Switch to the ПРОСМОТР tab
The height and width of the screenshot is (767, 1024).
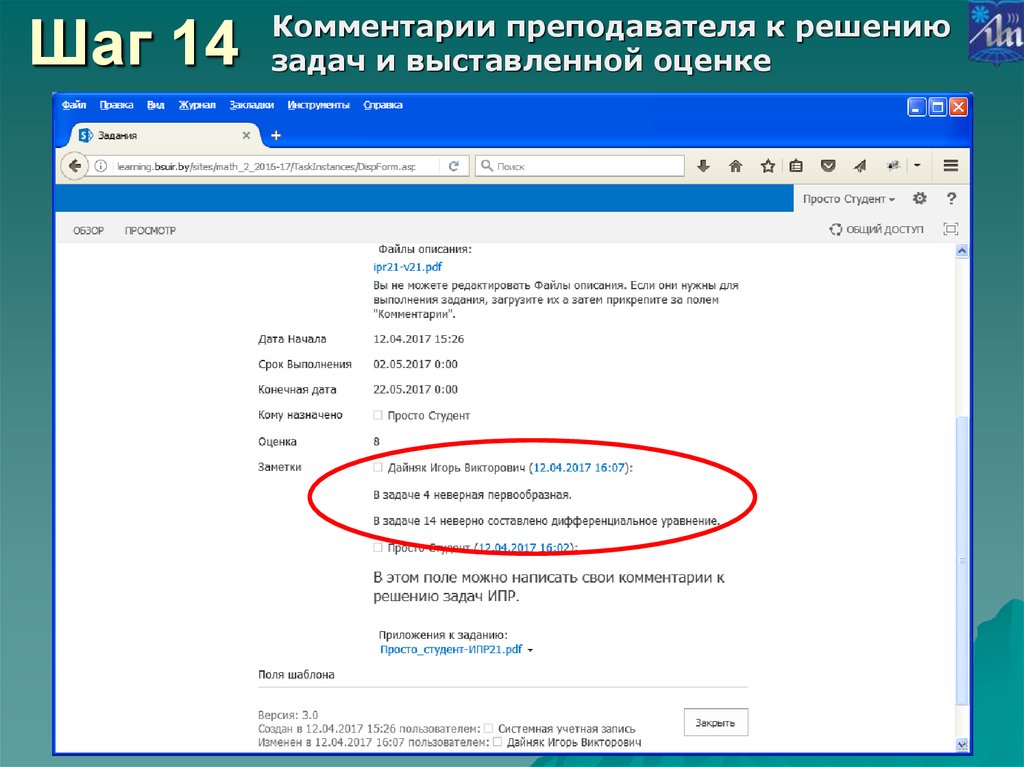pyautogui.click(x=150, y=229)
